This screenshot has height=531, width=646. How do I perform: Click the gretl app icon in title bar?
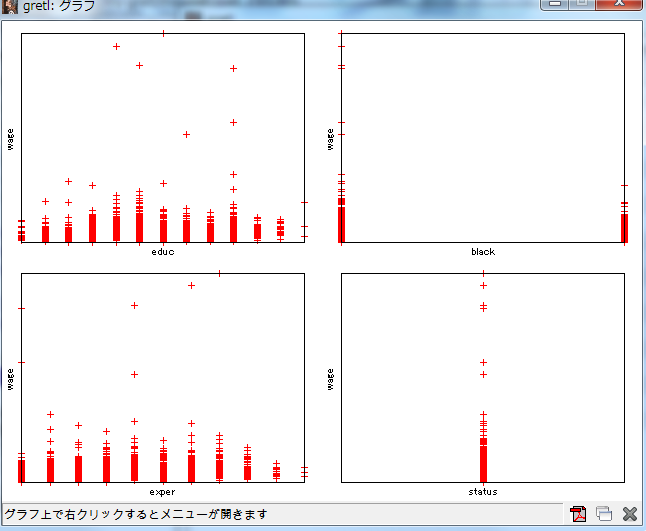click(x=10, y=5)
